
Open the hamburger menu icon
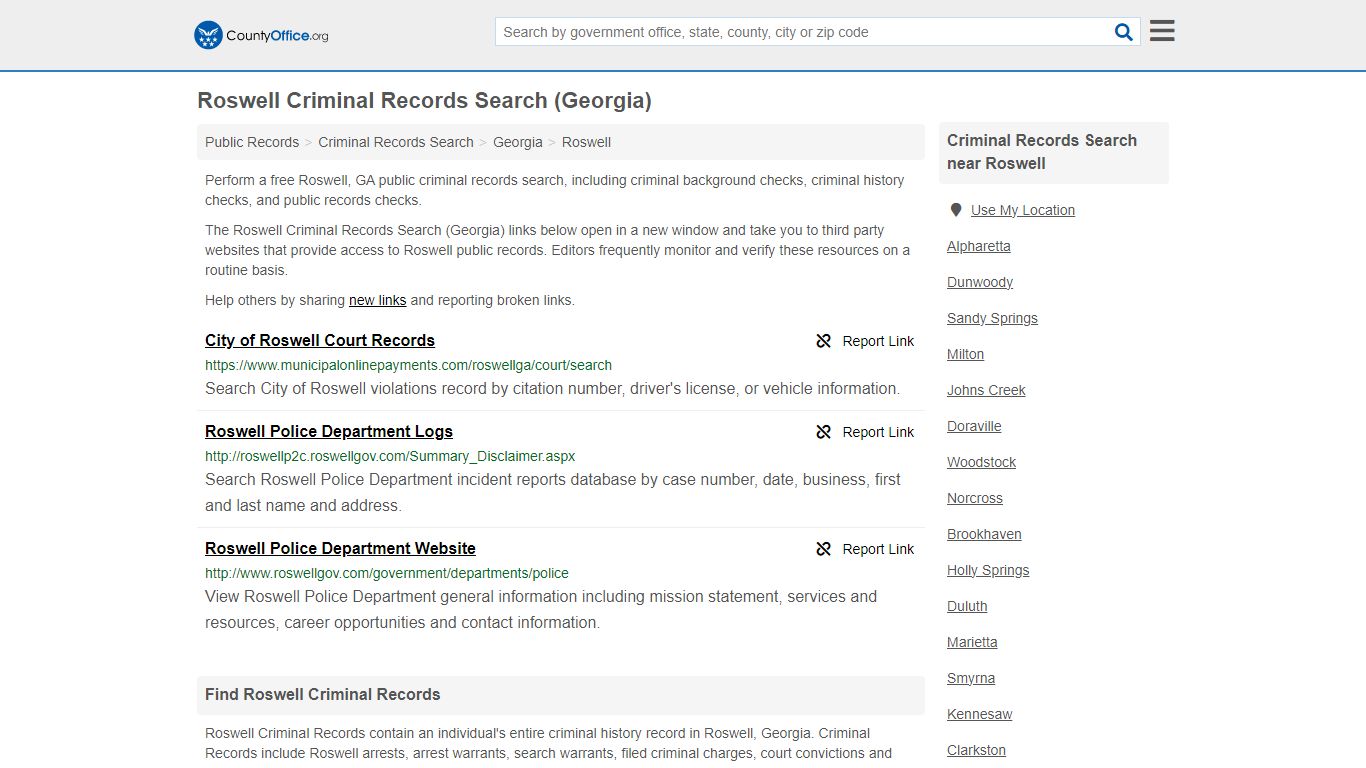coord(1162,31)
